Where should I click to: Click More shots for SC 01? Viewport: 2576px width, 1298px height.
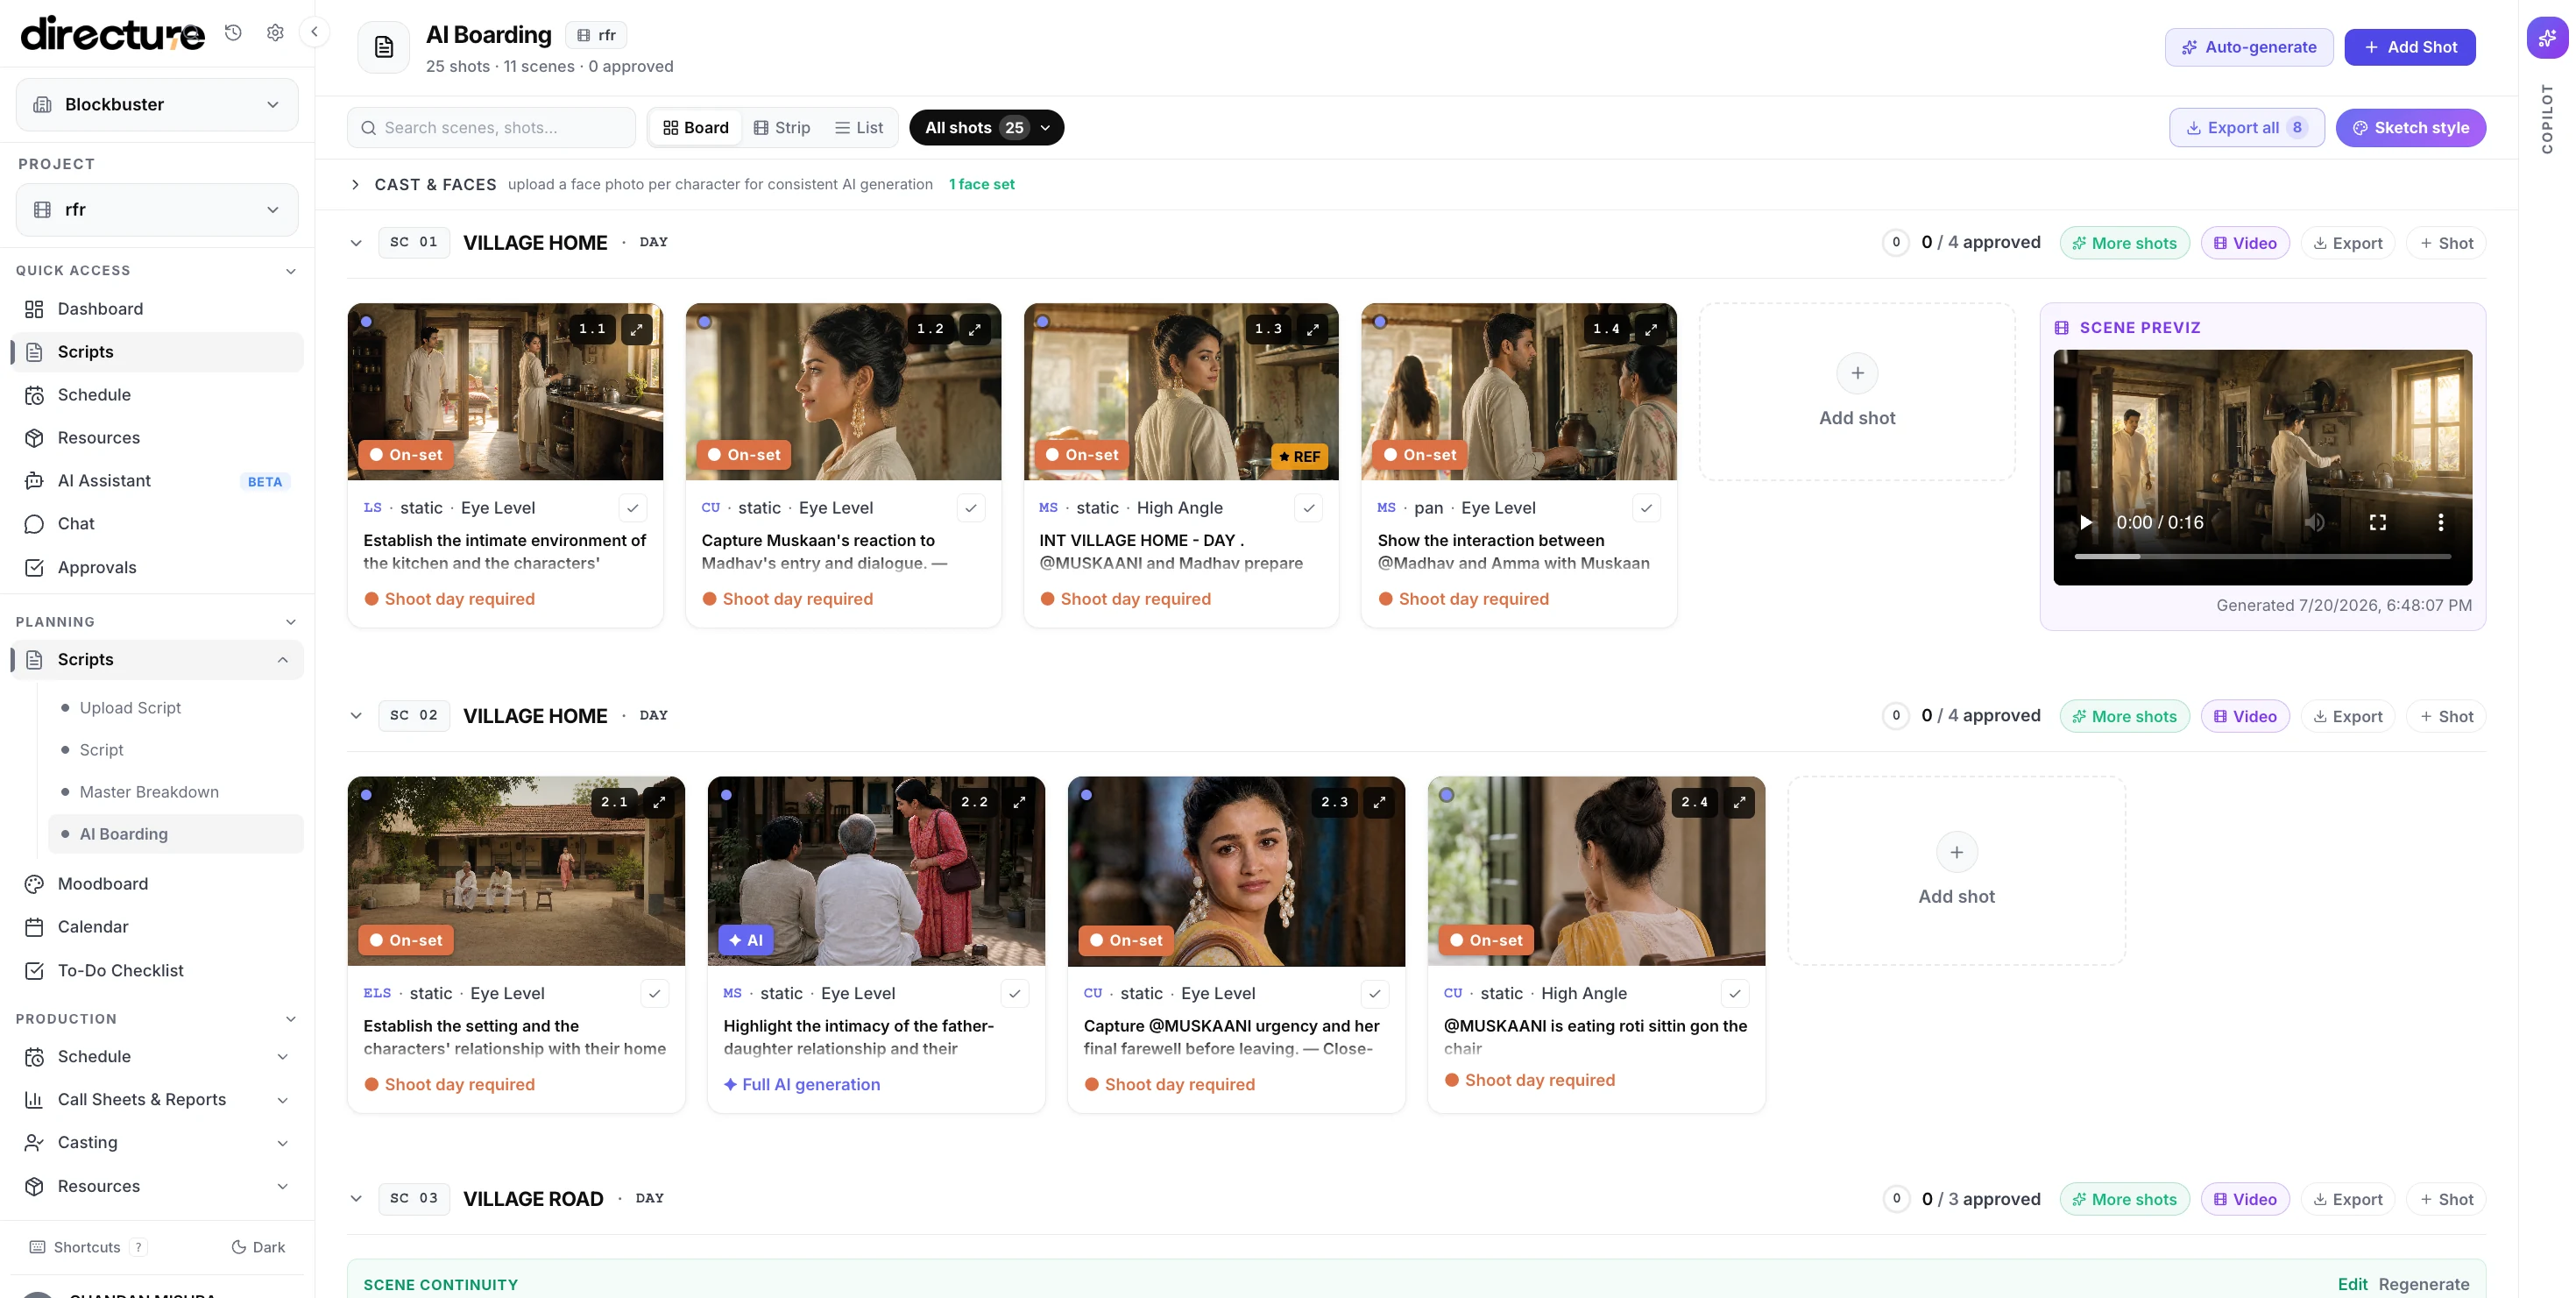(2124, 243)
